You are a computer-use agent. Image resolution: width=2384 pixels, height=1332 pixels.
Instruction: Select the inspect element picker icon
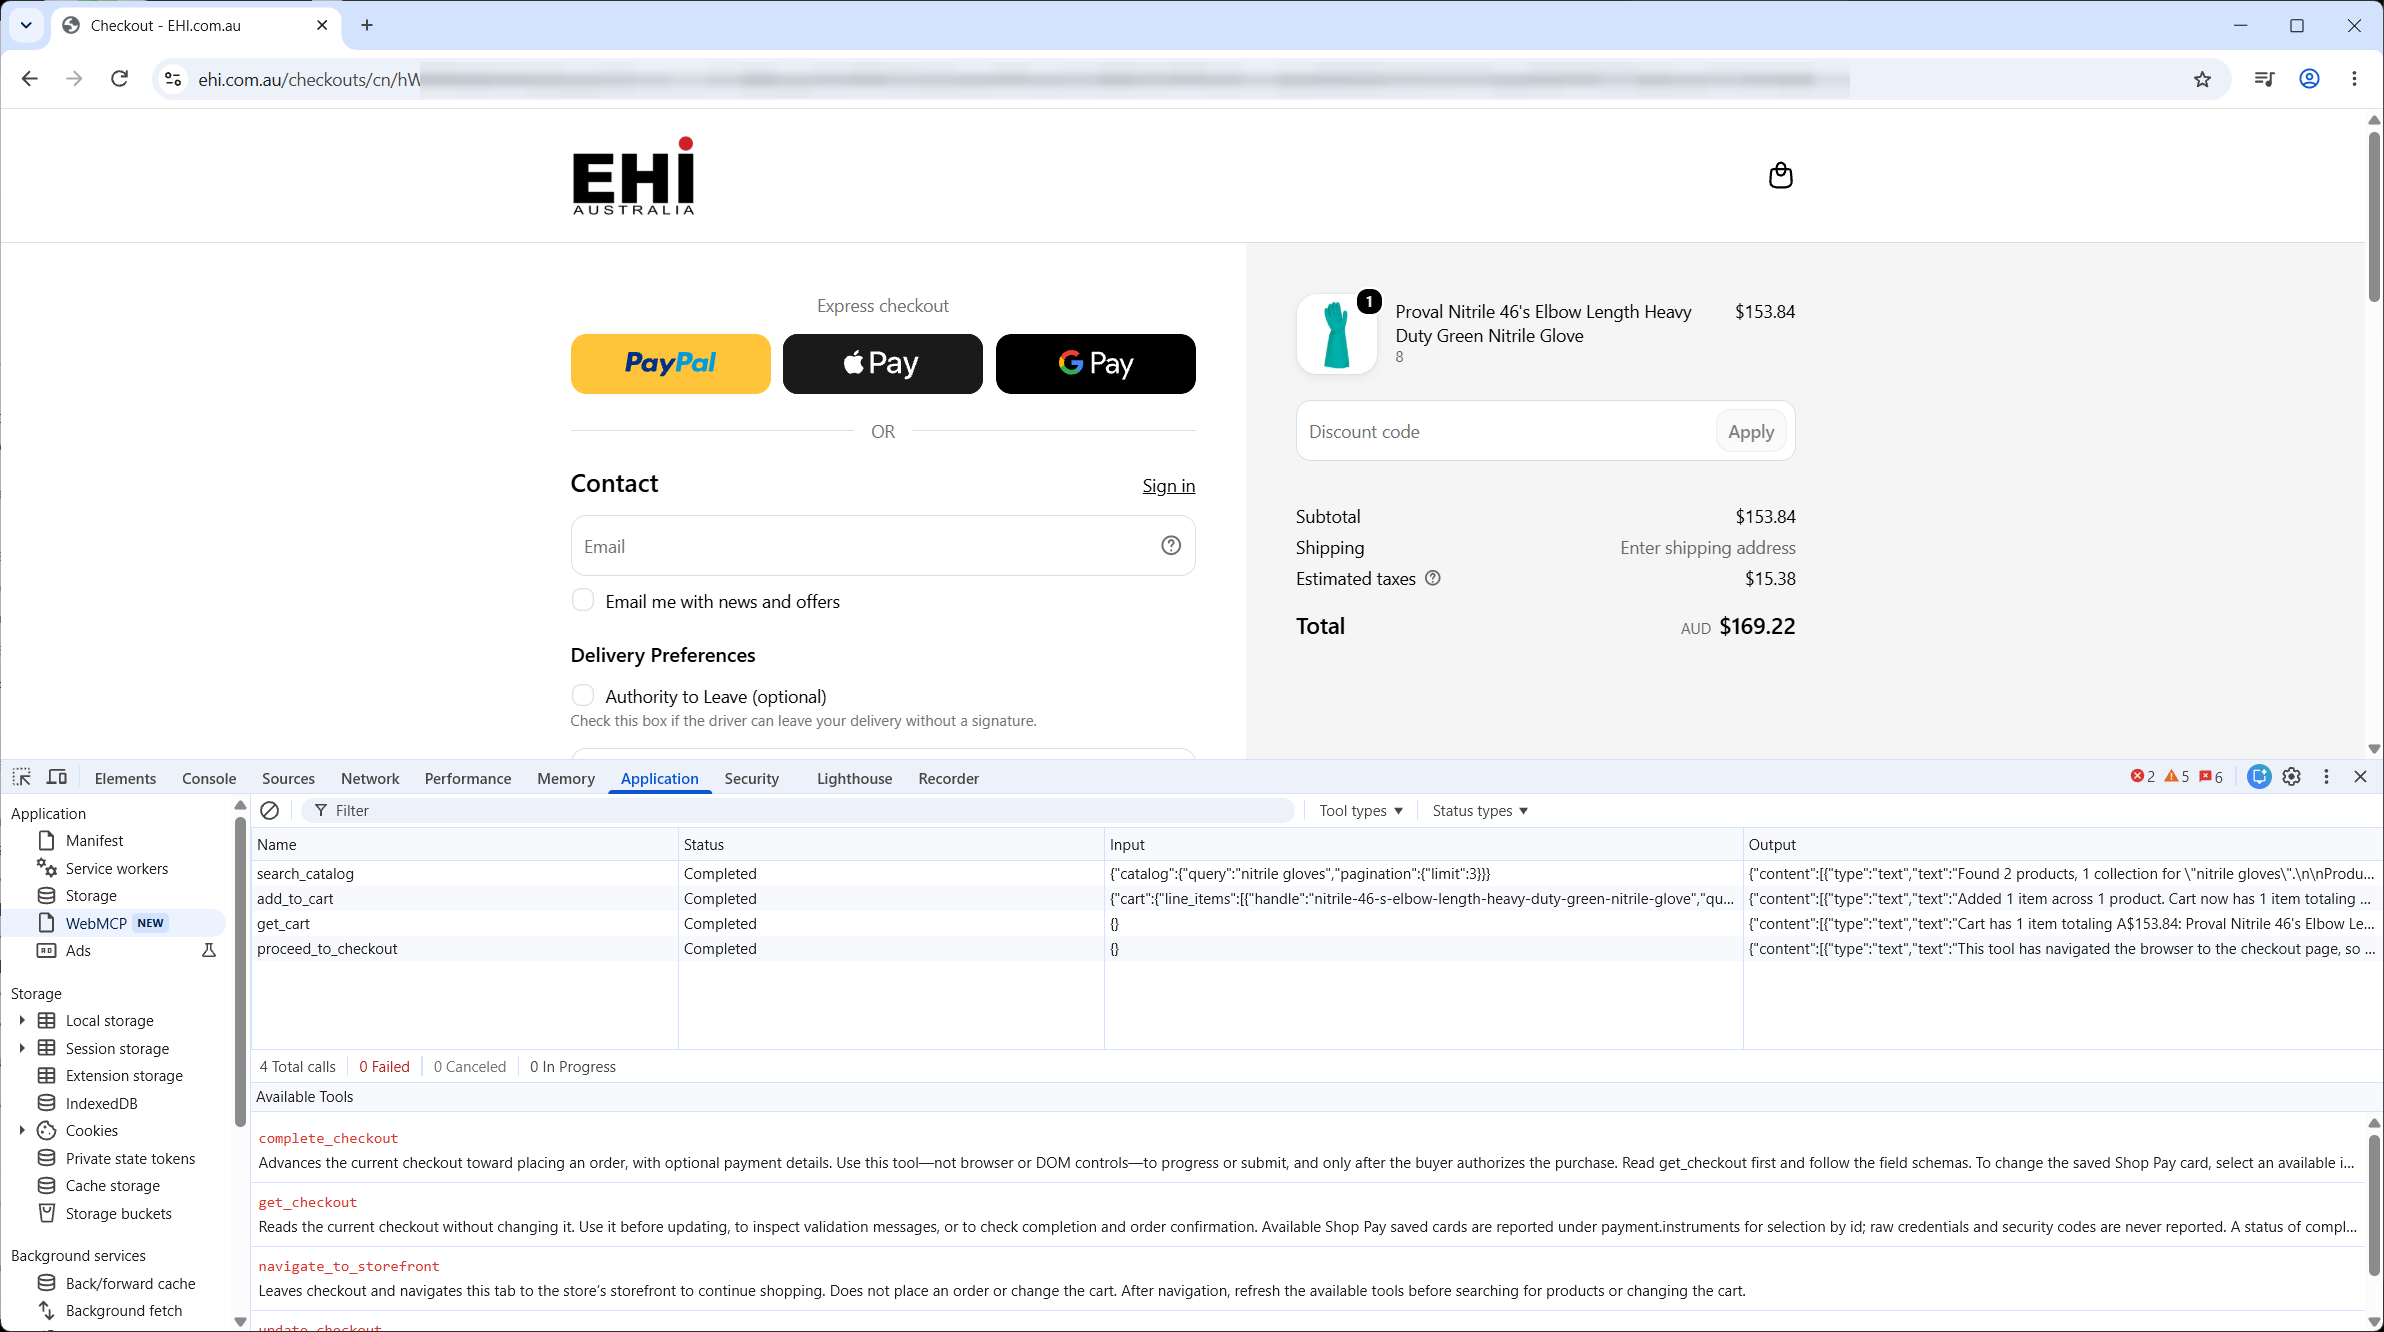click(x=21, y=777)
